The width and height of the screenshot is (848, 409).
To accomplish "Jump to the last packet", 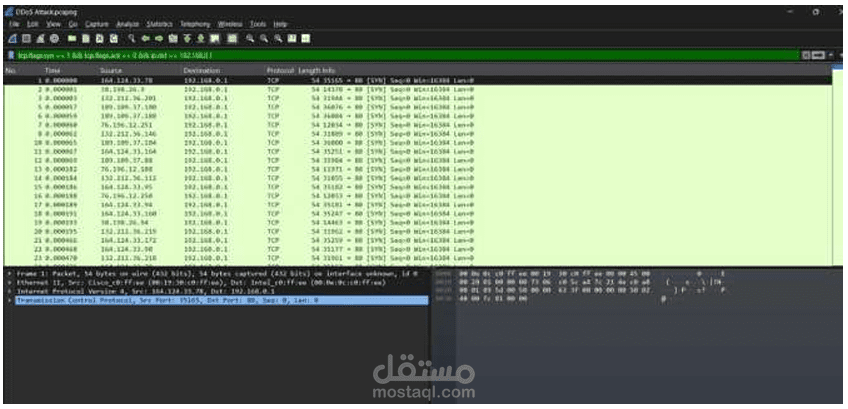I will [x=200, y=38].
